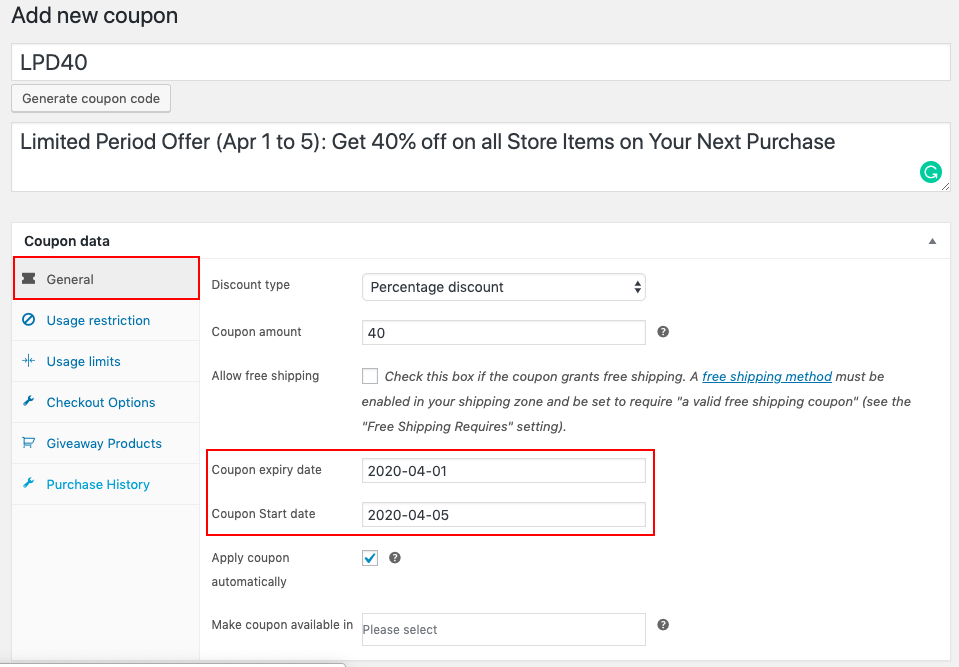Click the coupon code field containing LPD40
959x667 pixels.
tap(480, 62)
